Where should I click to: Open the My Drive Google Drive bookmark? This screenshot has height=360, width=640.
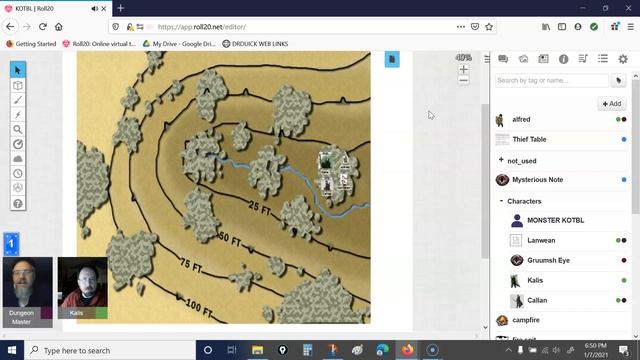179,44
